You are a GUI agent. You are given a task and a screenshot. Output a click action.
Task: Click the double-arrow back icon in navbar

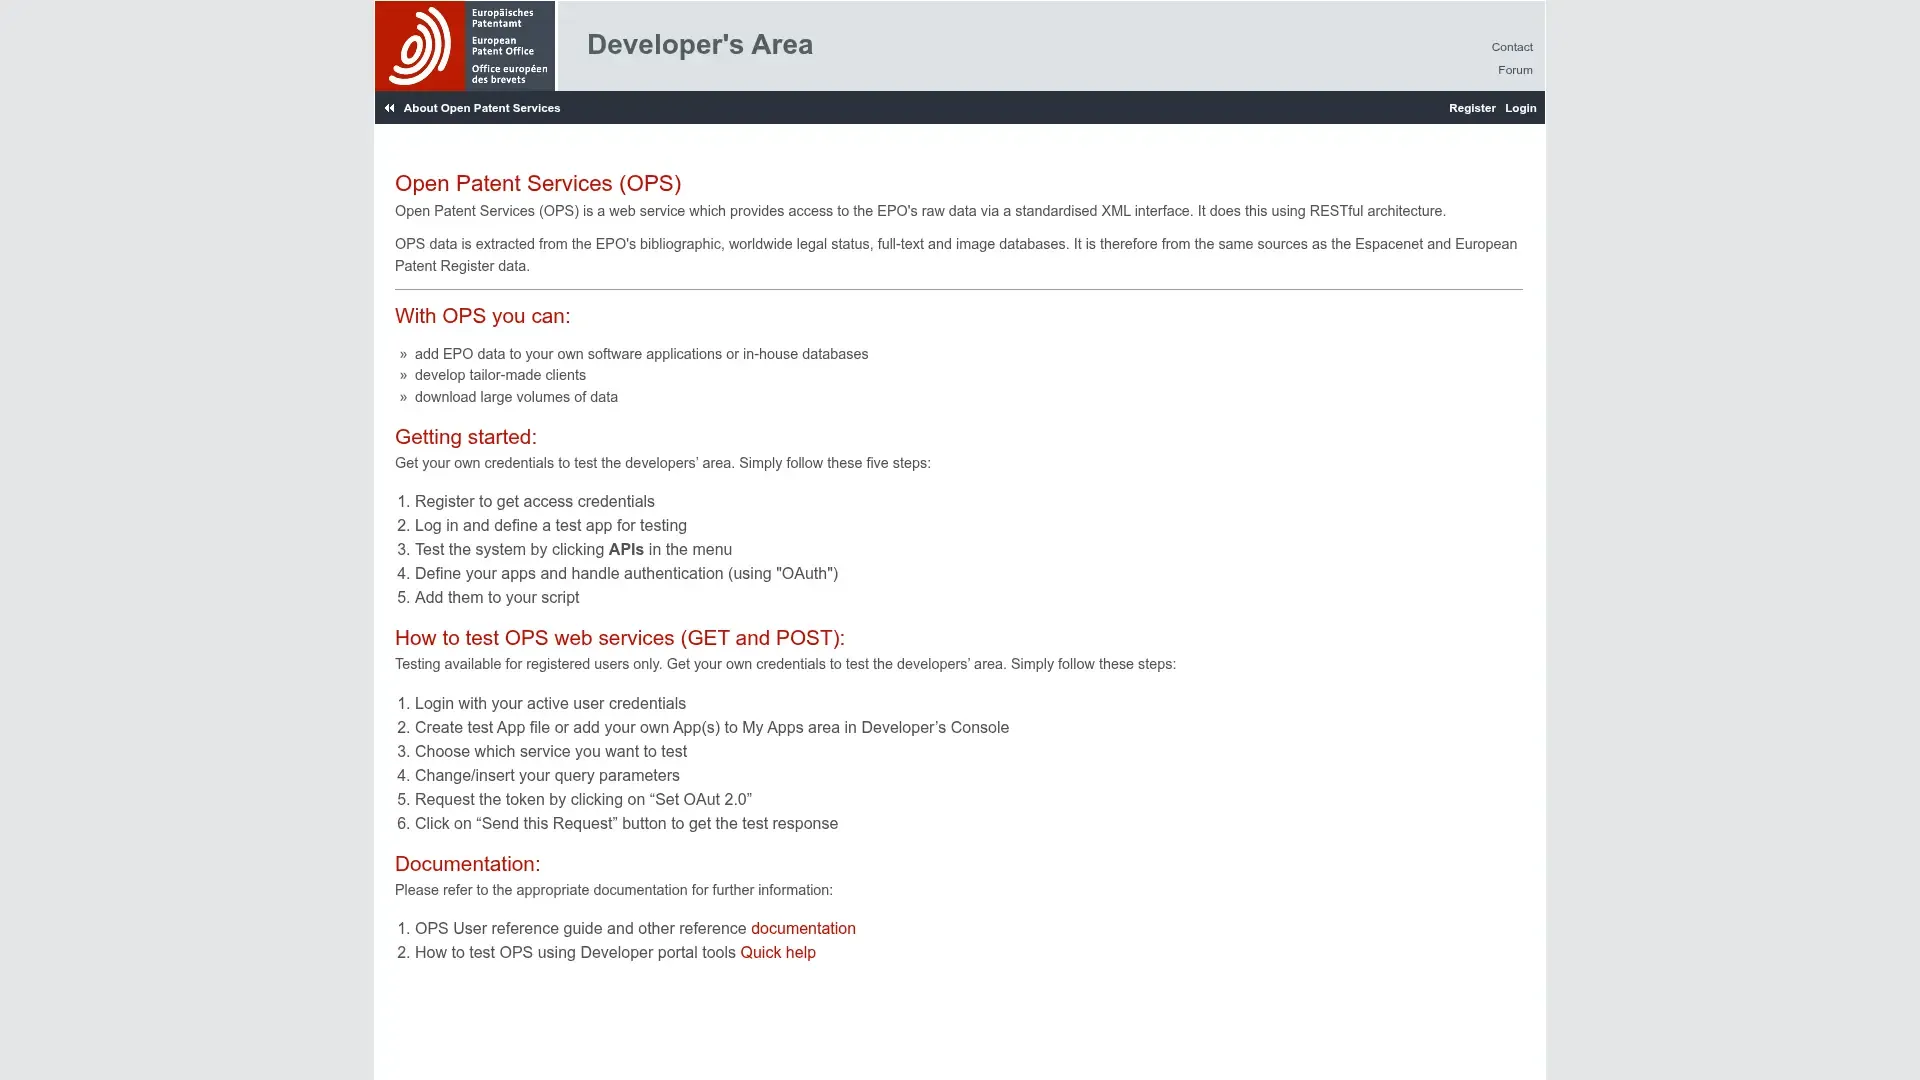pyautogui.click(x=389, y=108)
